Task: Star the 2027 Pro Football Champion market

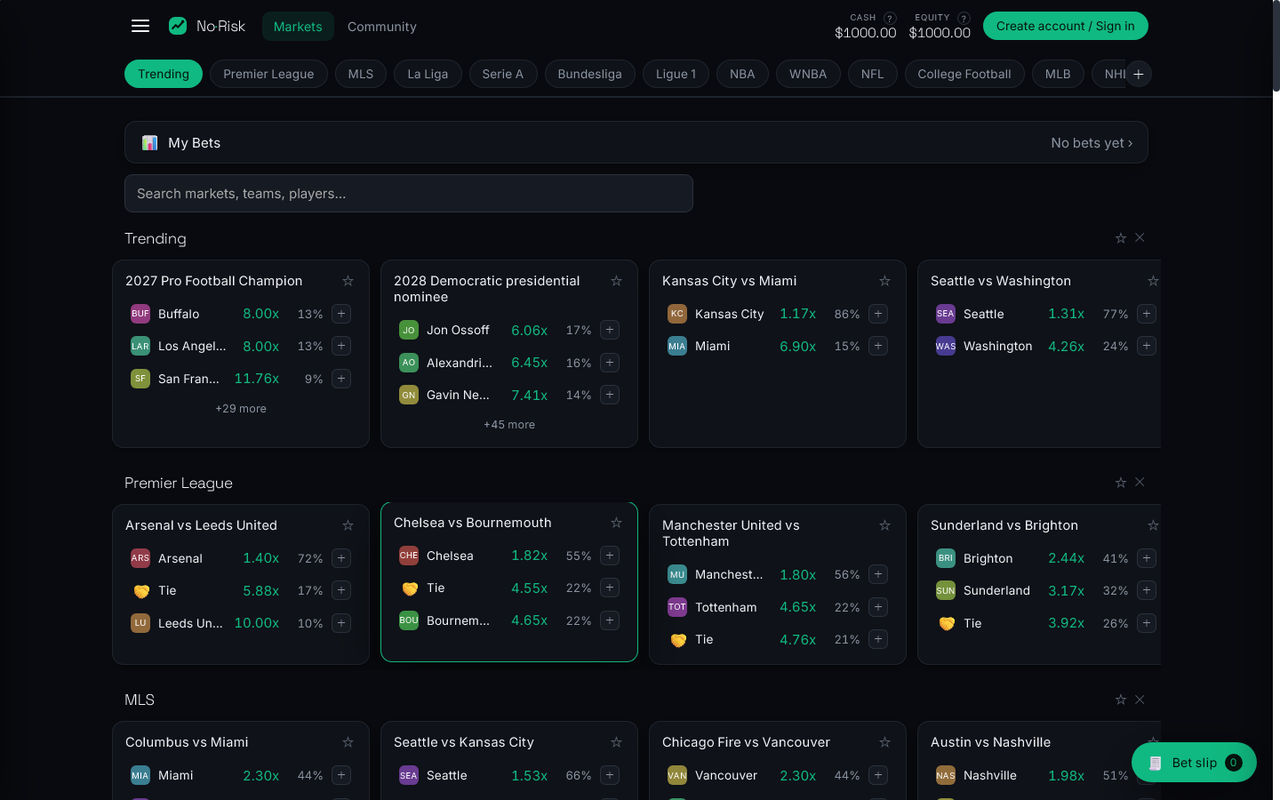Action: tap(348, 281)
